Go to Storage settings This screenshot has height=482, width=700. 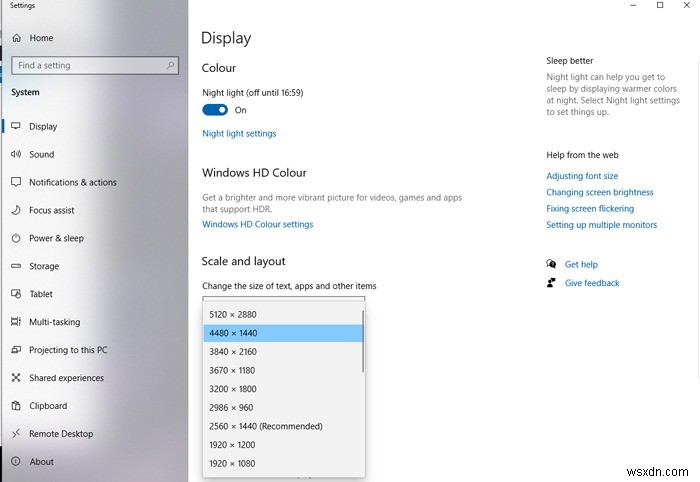coord(44,266)
